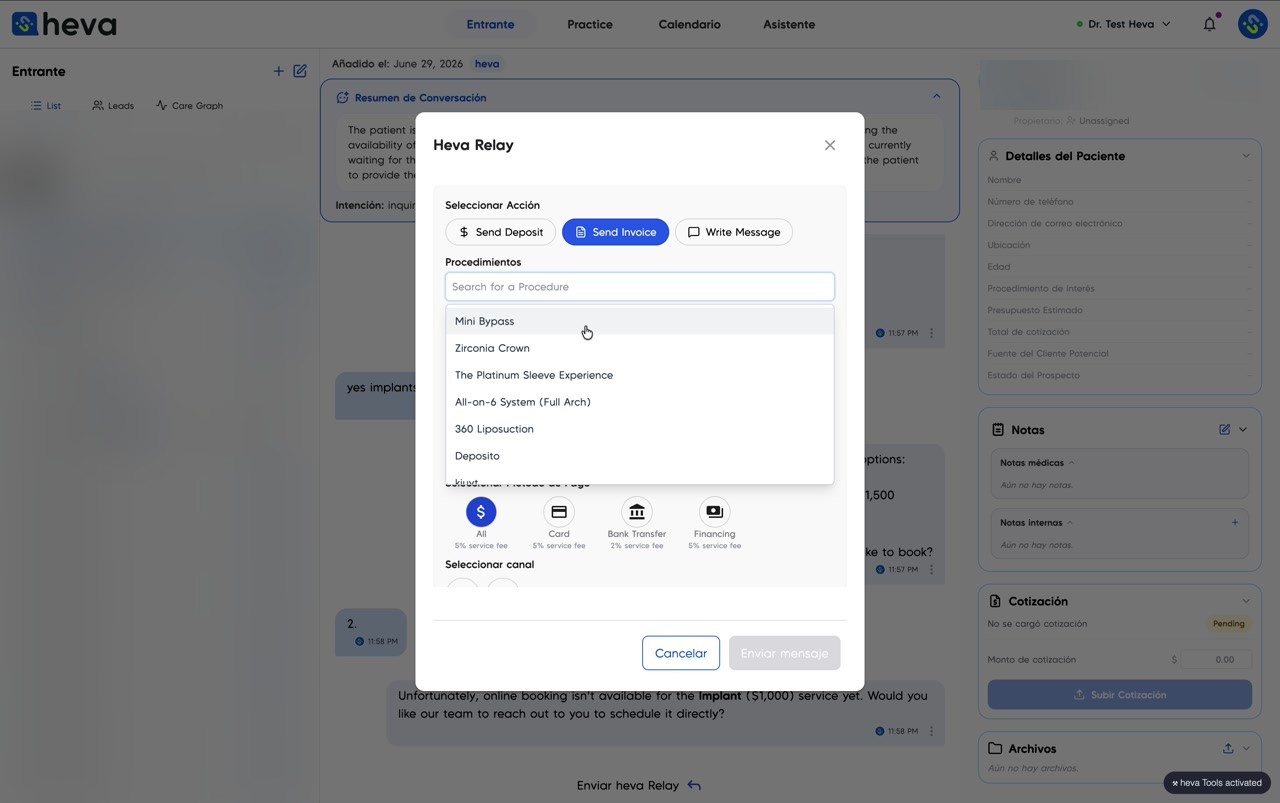Pick Mini Bypass from procedure list
Viewport: 1280px width, 803px height.
click(x=640, y=321)
